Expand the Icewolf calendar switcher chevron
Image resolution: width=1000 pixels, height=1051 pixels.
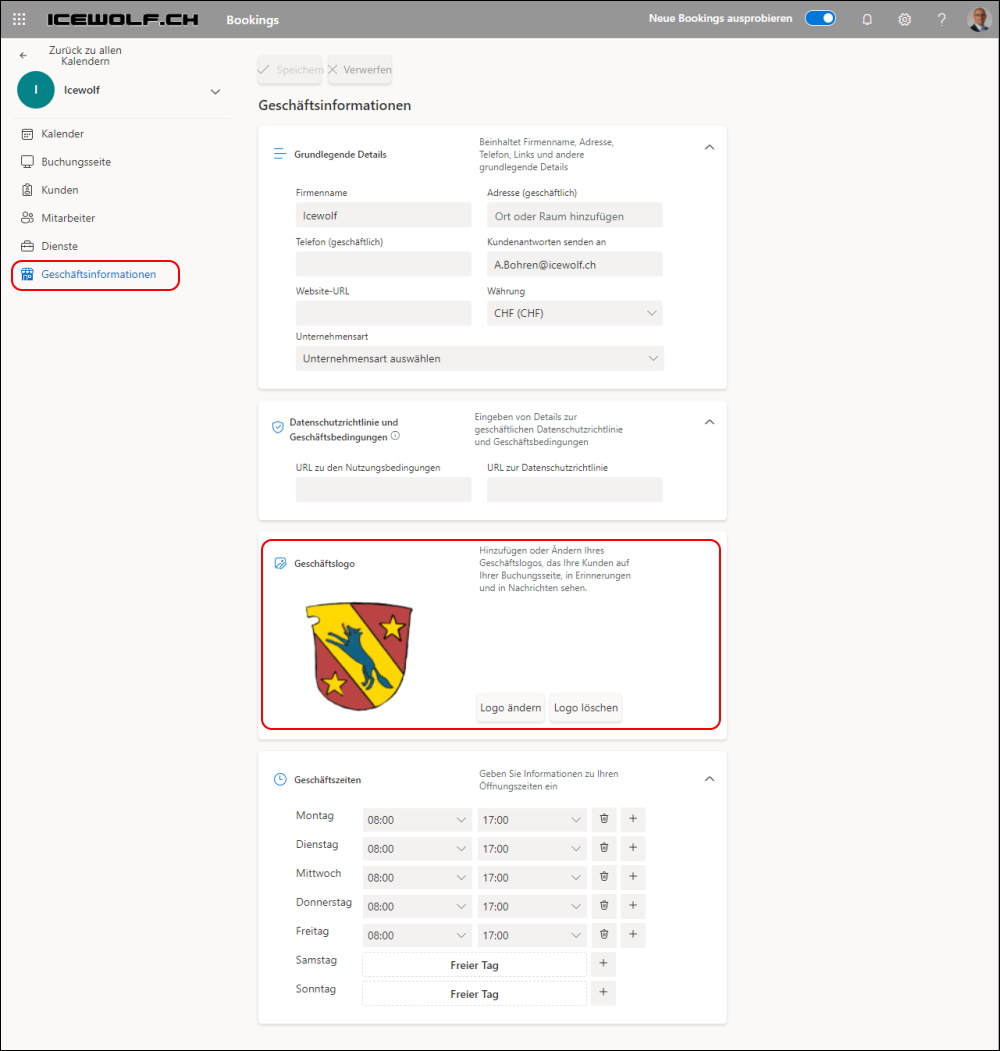pyautogui.click(x=215, y=91)
